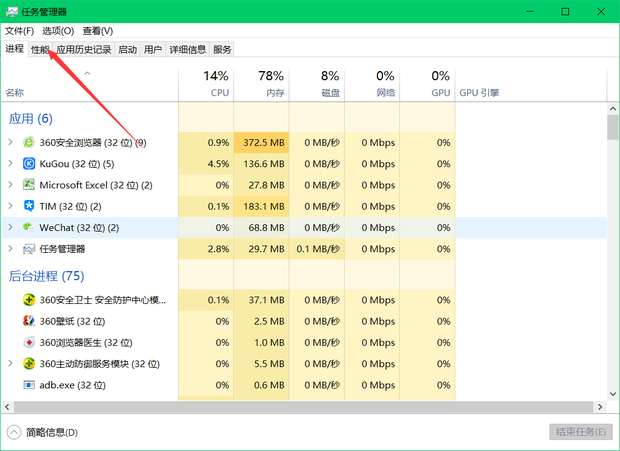Click the 37.1 MB memory cell
The image size is (620, 451).
[x=261, y=300]
